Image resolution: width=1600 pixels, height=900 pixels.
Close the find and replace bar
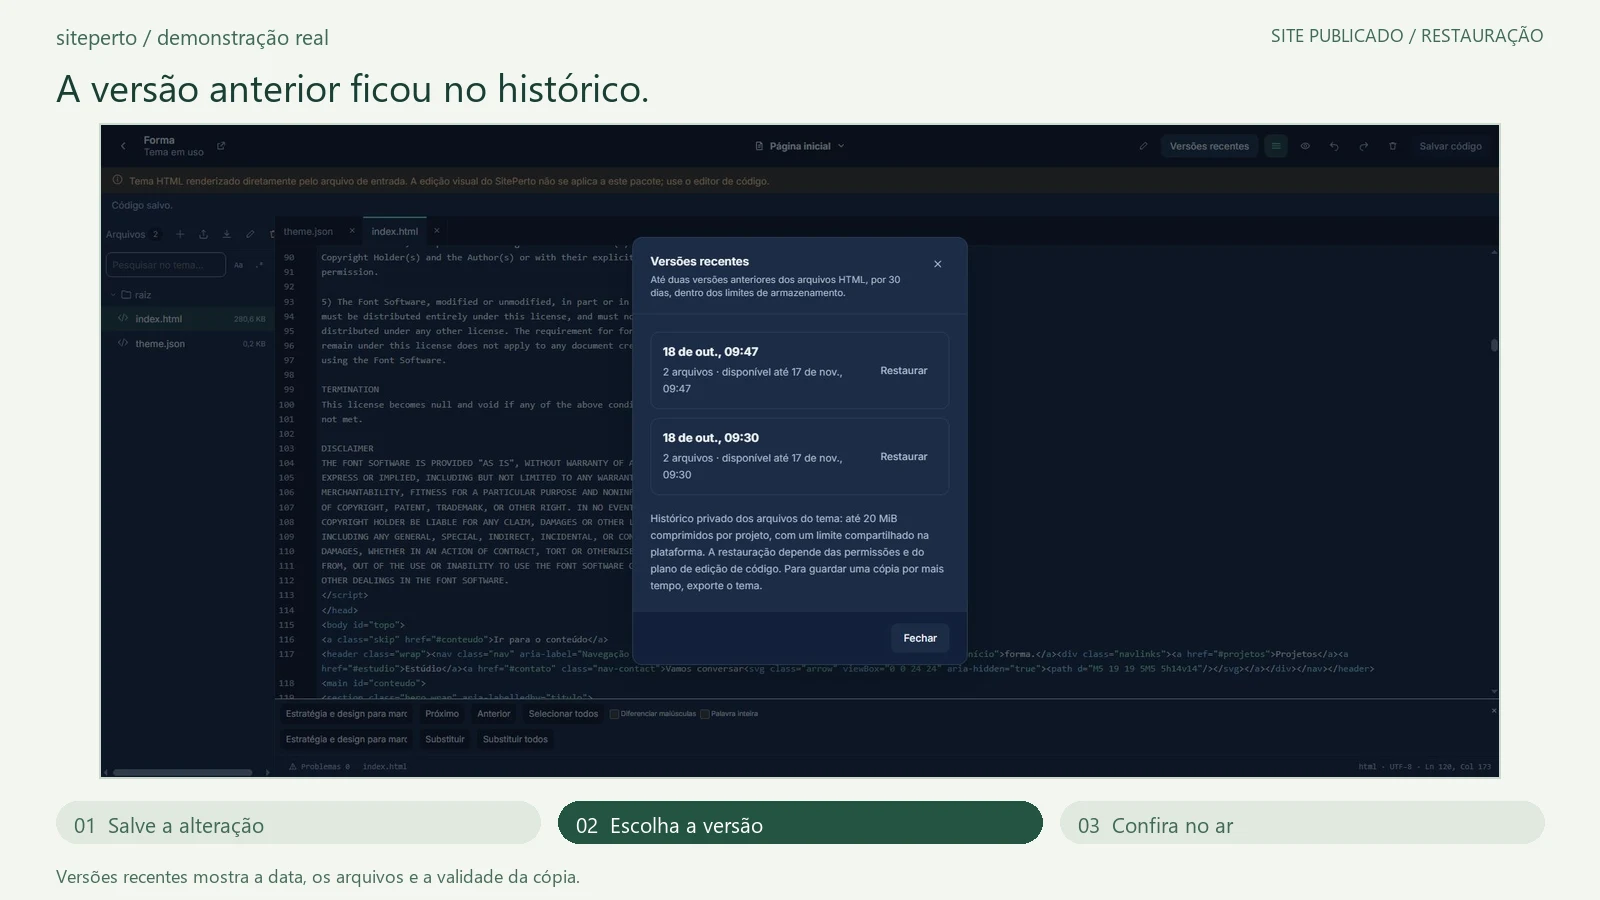tap(1494, 710)
